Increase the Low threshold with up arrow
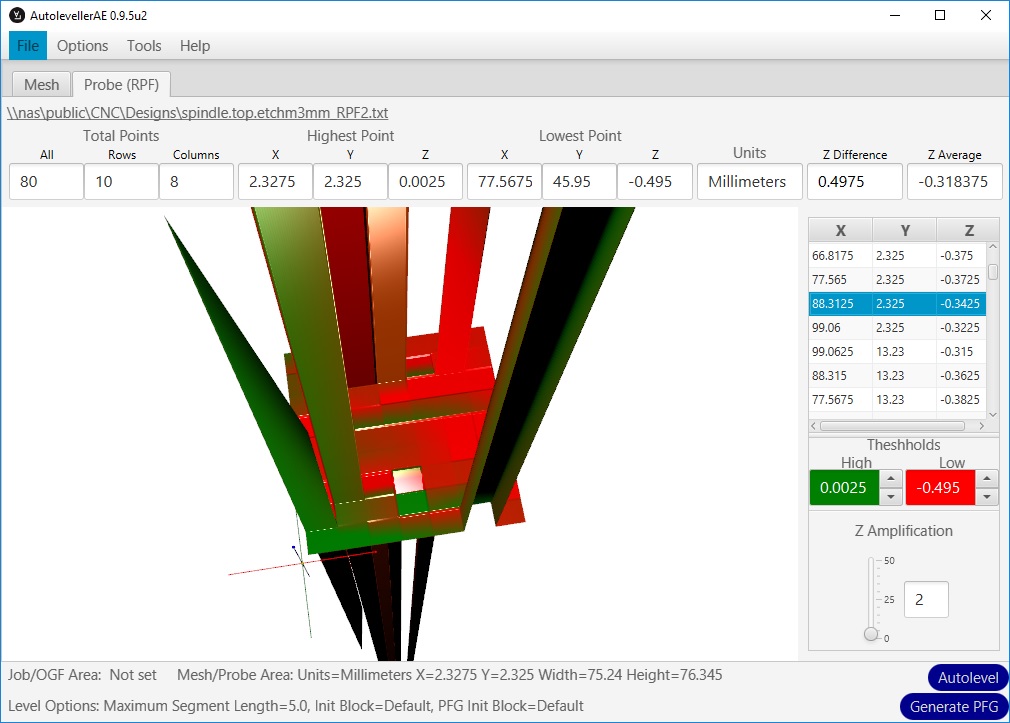 tap(987, 480)
